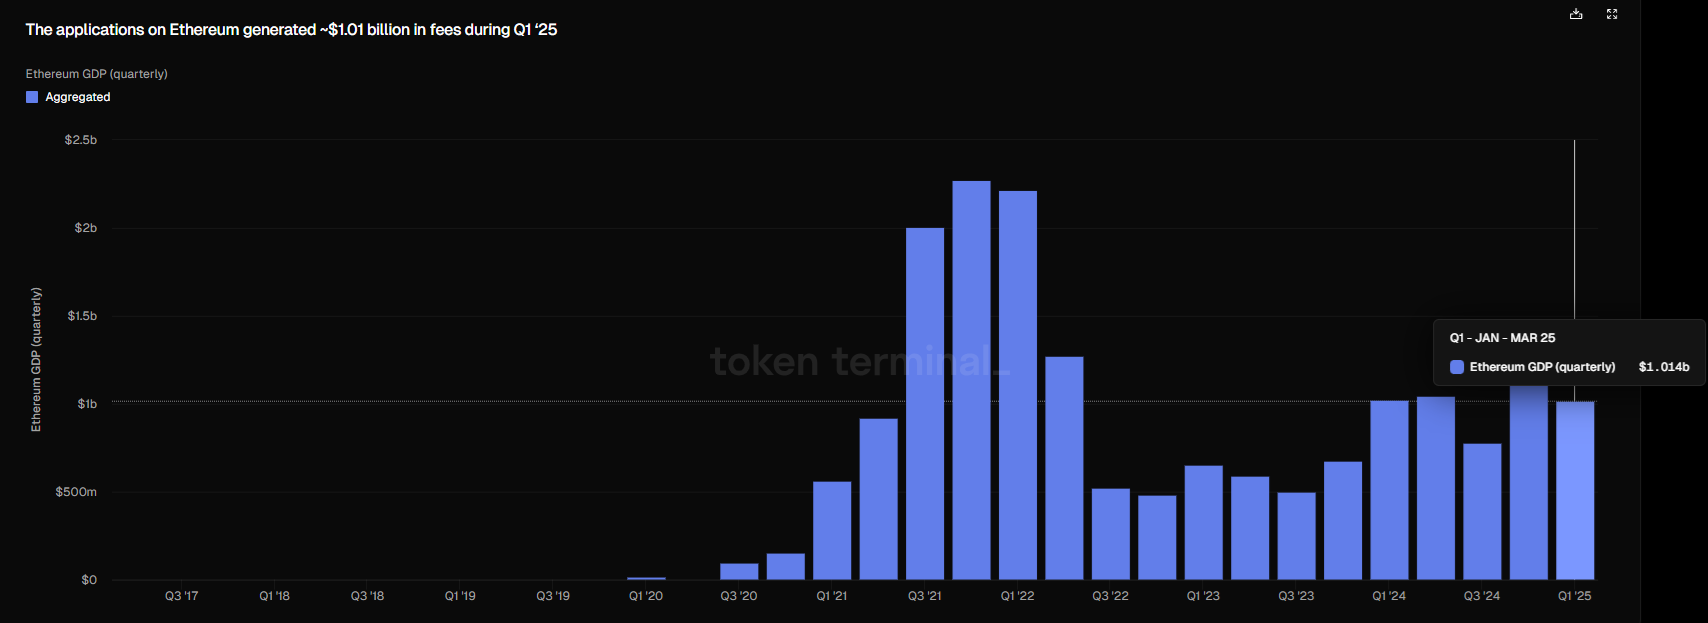1708x623 pixels.
Task: Click the Q1 '23 bar
Action: click(x=1204, y=523)
